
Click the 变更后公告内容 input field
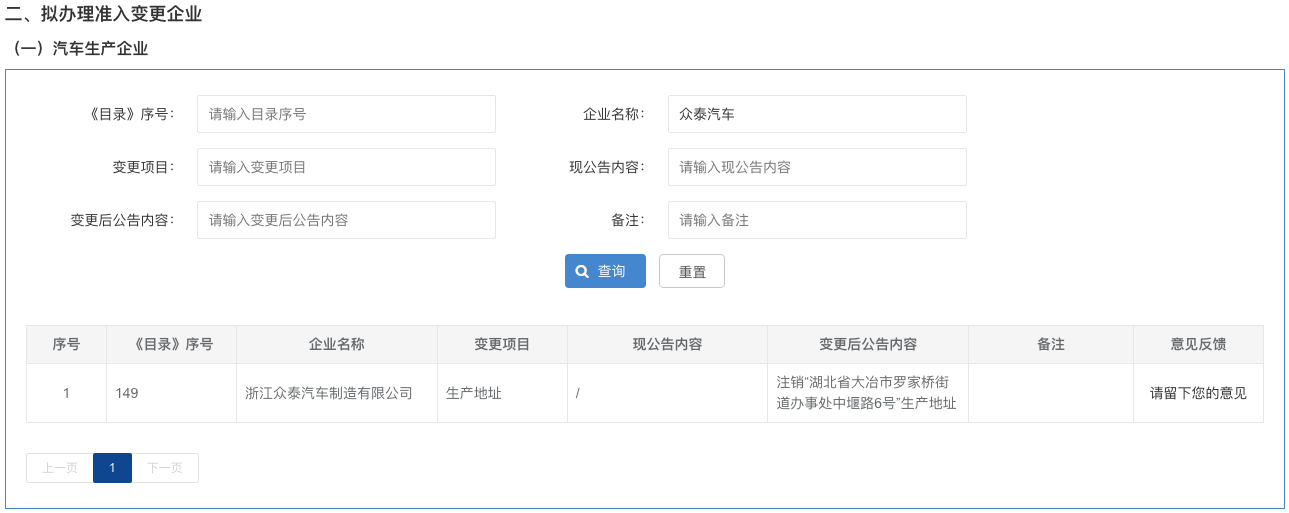click(346, 220)
